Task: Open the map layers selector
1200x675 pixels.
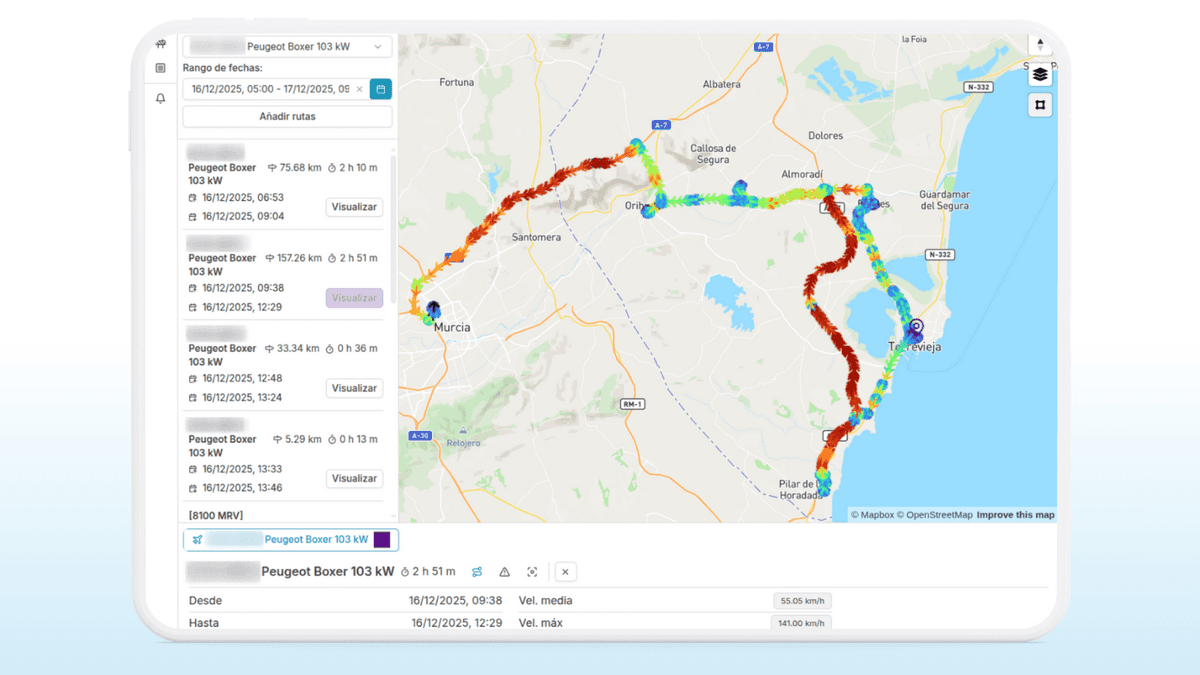Action: click(1040, 74)
